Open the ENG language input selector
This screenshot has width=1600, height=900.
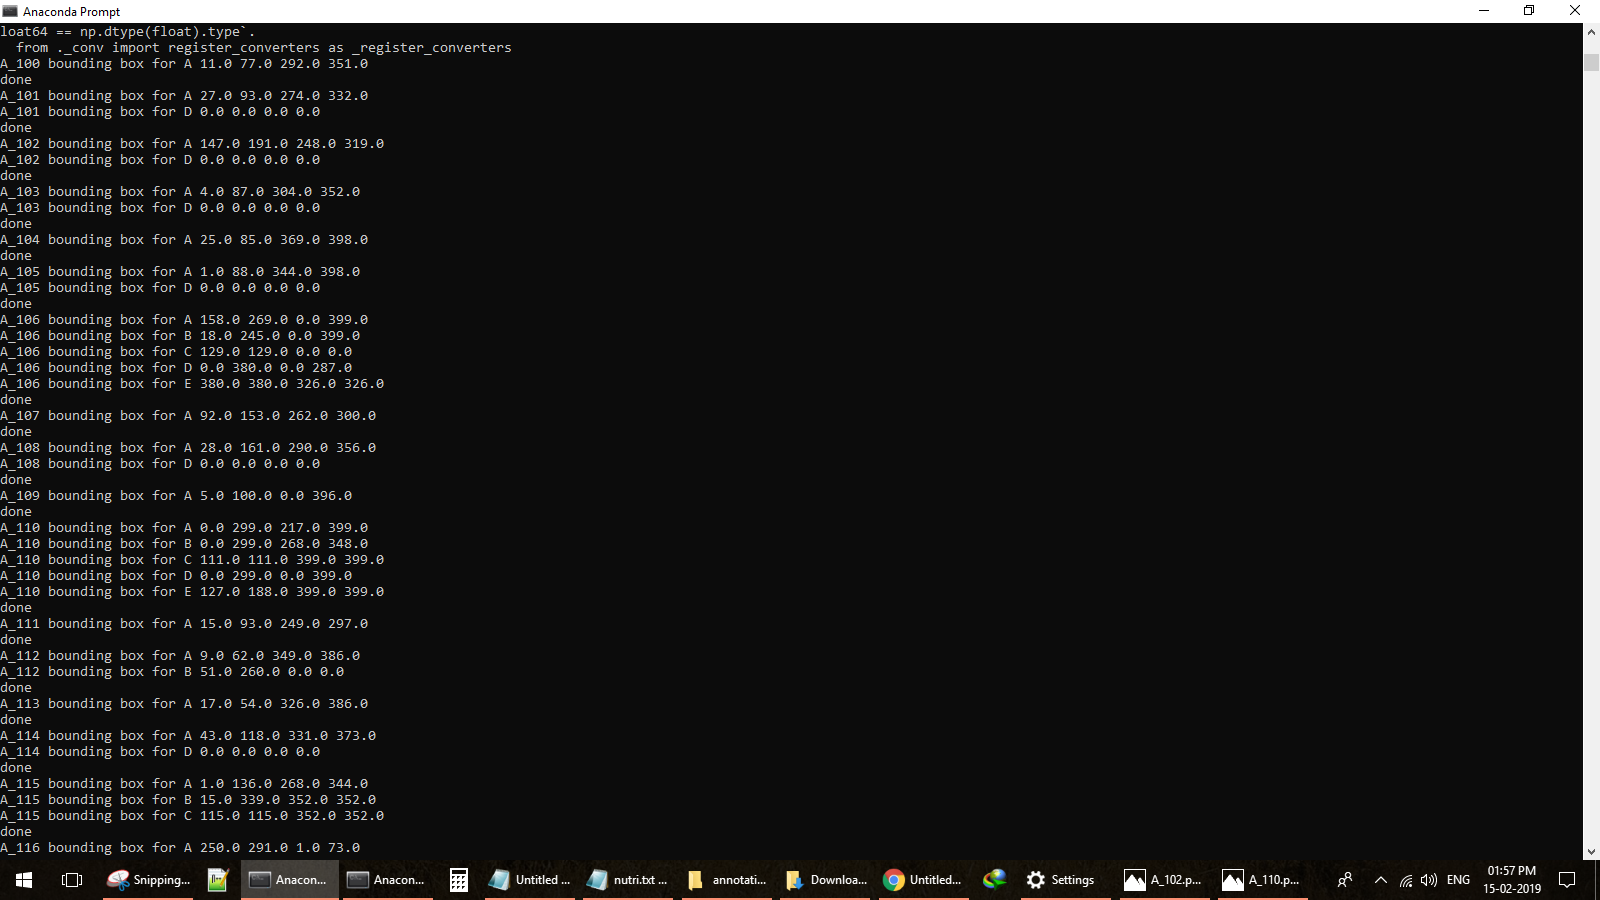pyautogui.click(x=1459, y=880)
